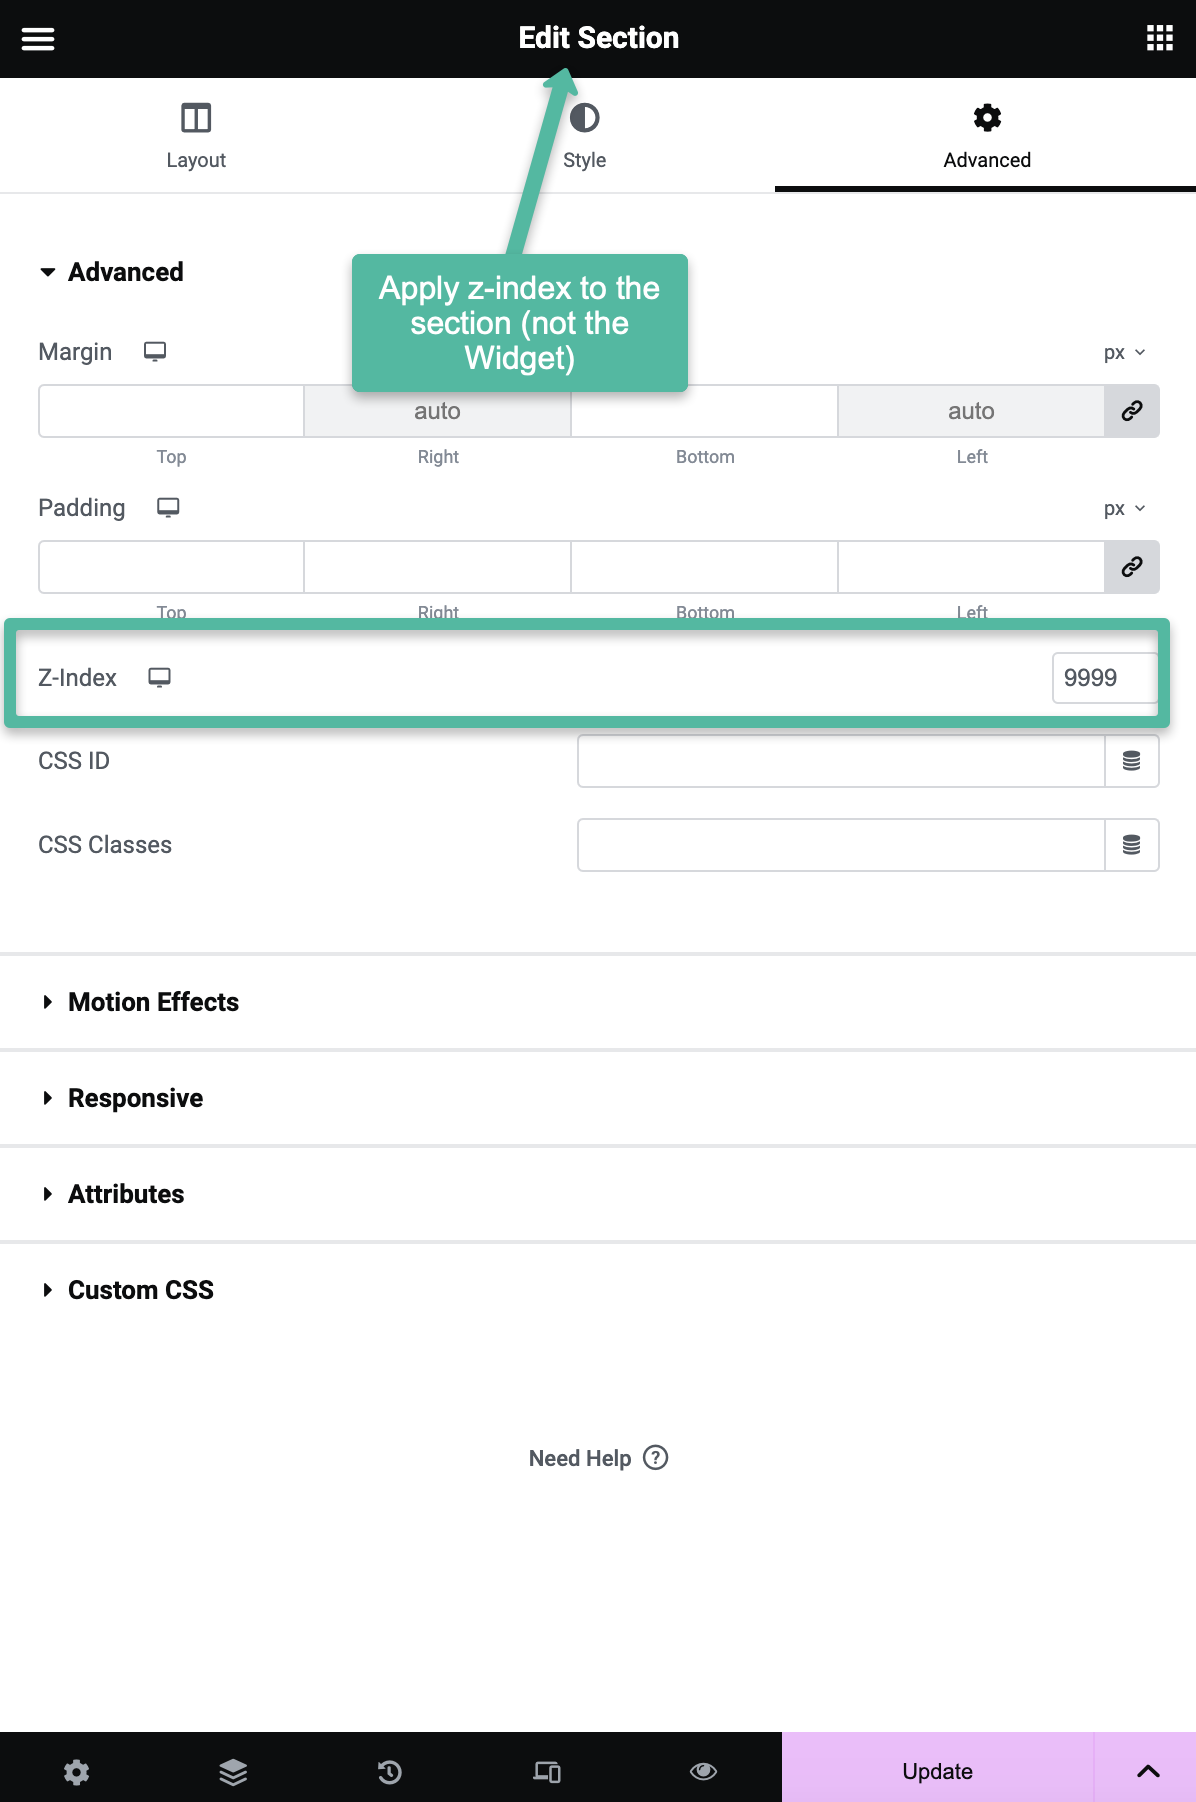Viewport: 1196px width, 1802px height.
Task: Open the widgets grid panel
Action: [x=1159, y=38]
